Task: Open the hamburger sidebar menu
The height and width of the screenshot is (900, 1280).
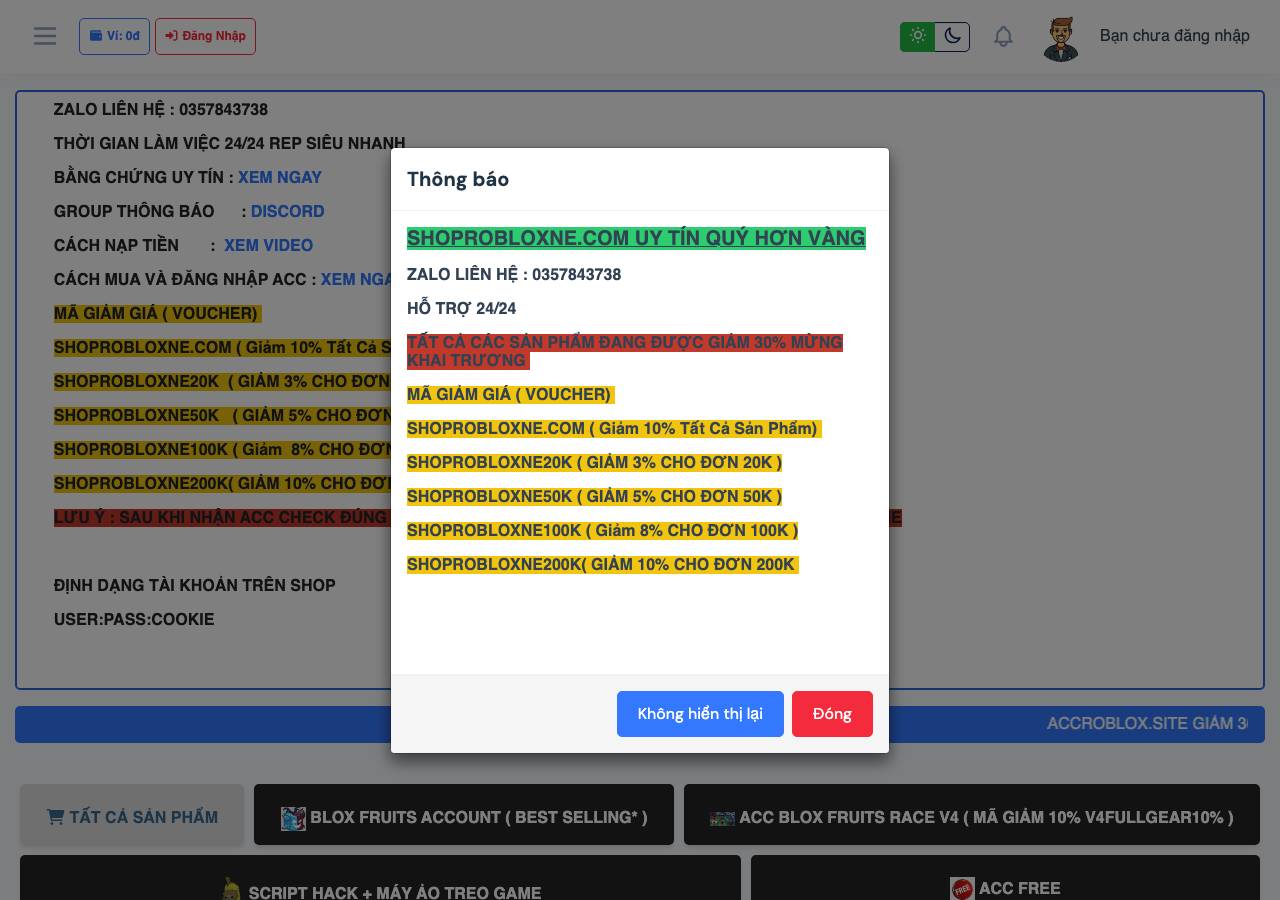Action: tap(45, 36)
